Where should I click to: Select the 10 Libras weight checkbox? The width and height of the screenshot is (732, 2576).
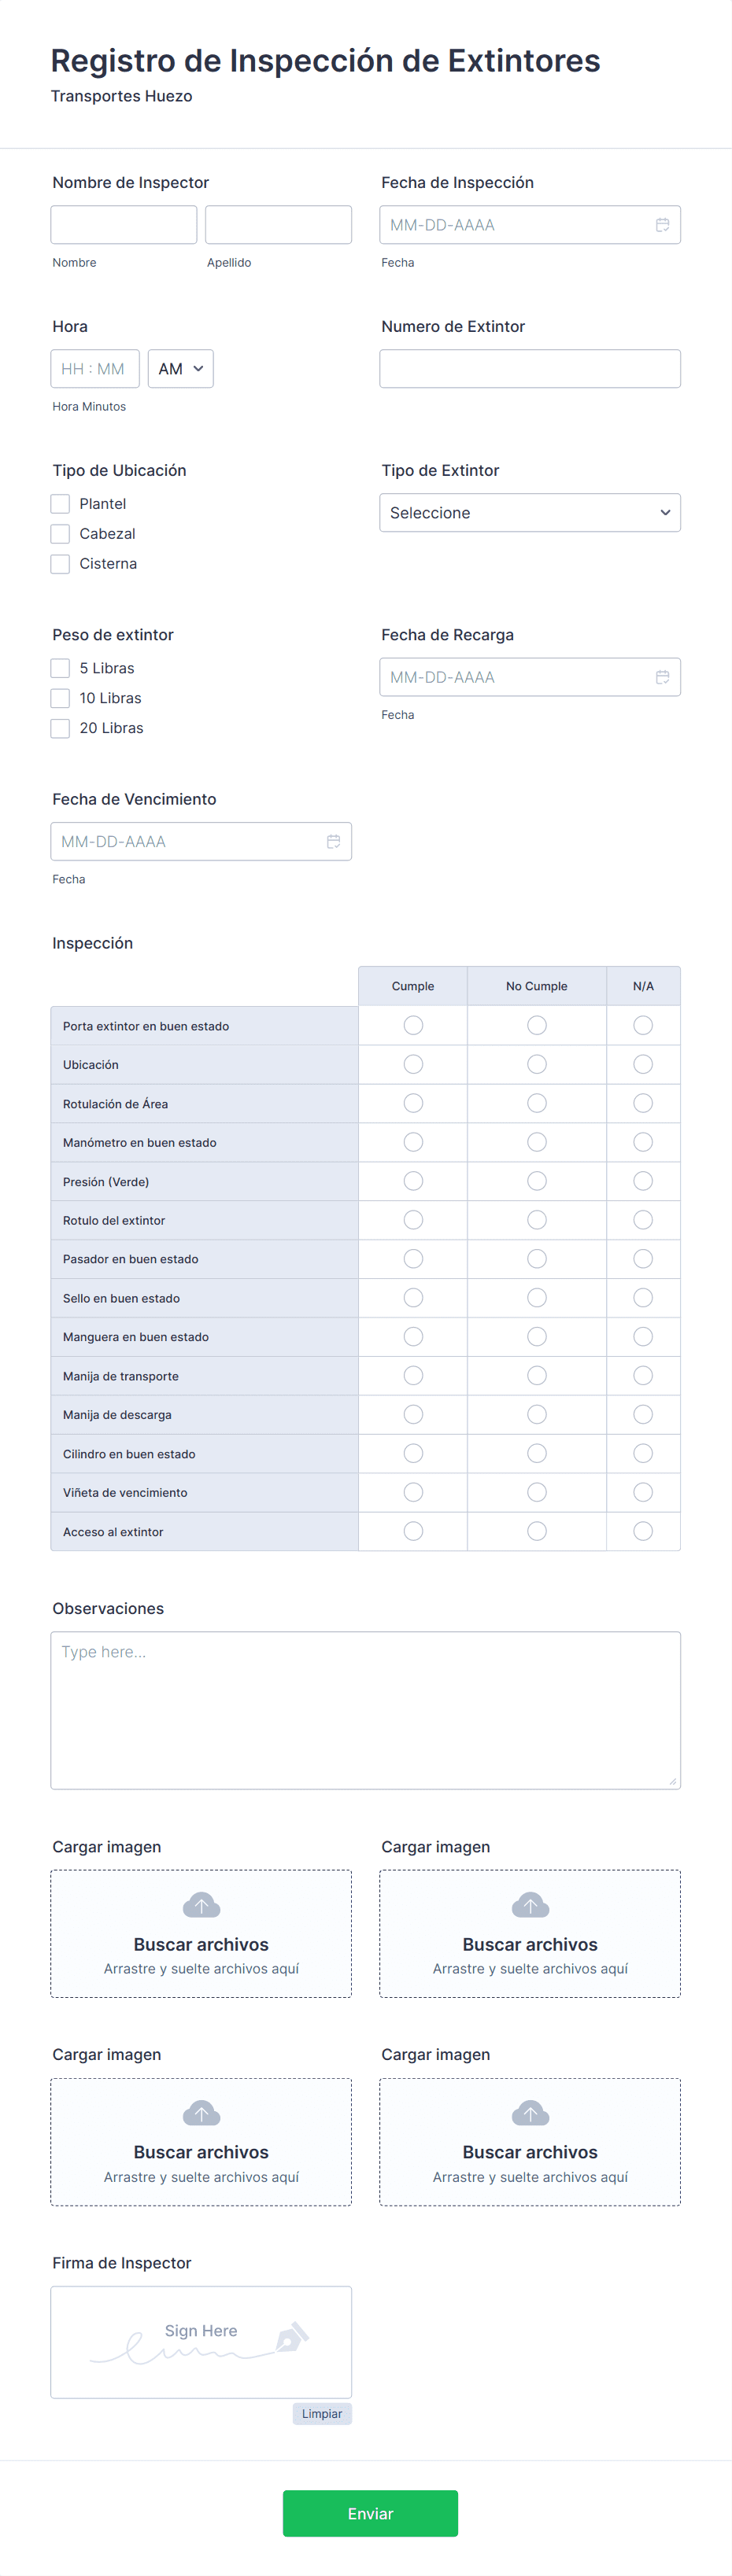click(61, 698)
